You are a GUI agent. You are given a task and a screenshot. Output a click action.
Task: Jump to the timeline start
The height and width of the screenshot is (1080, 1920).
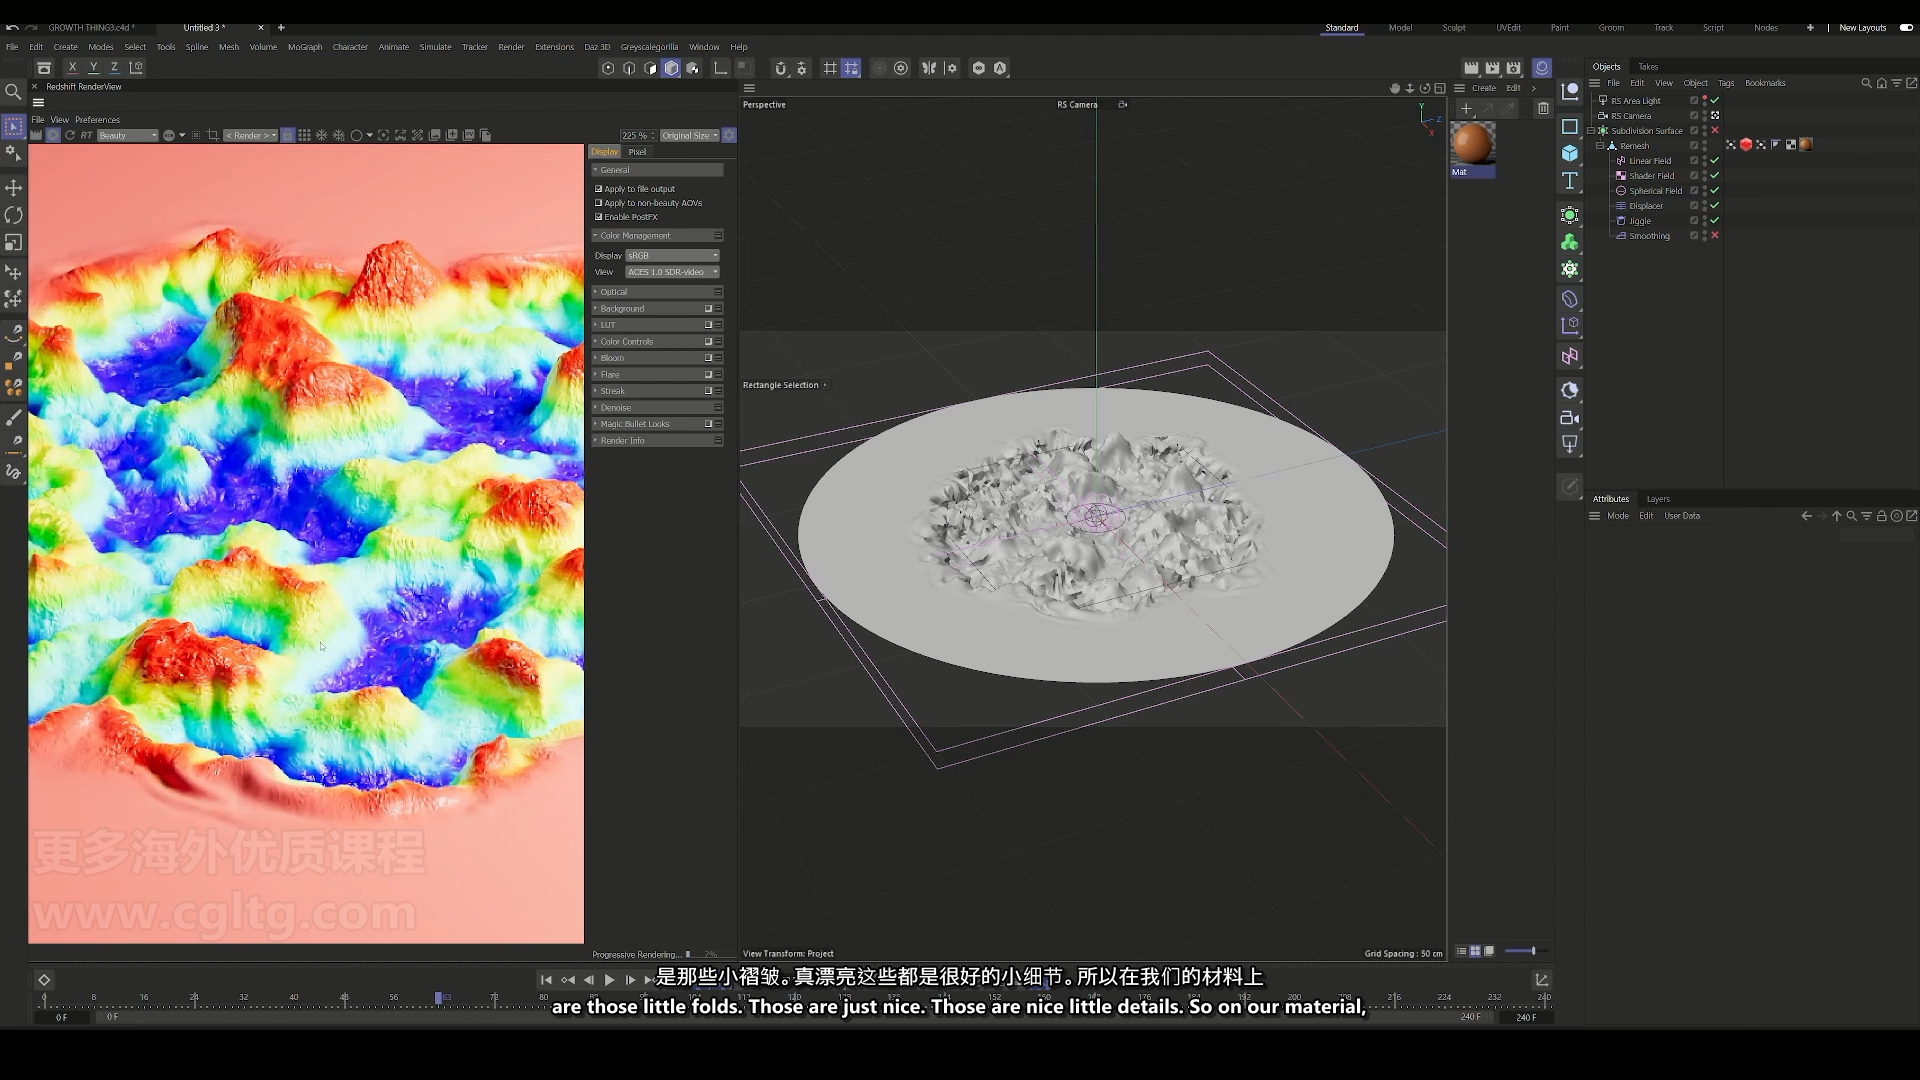(x=546, y=980)
